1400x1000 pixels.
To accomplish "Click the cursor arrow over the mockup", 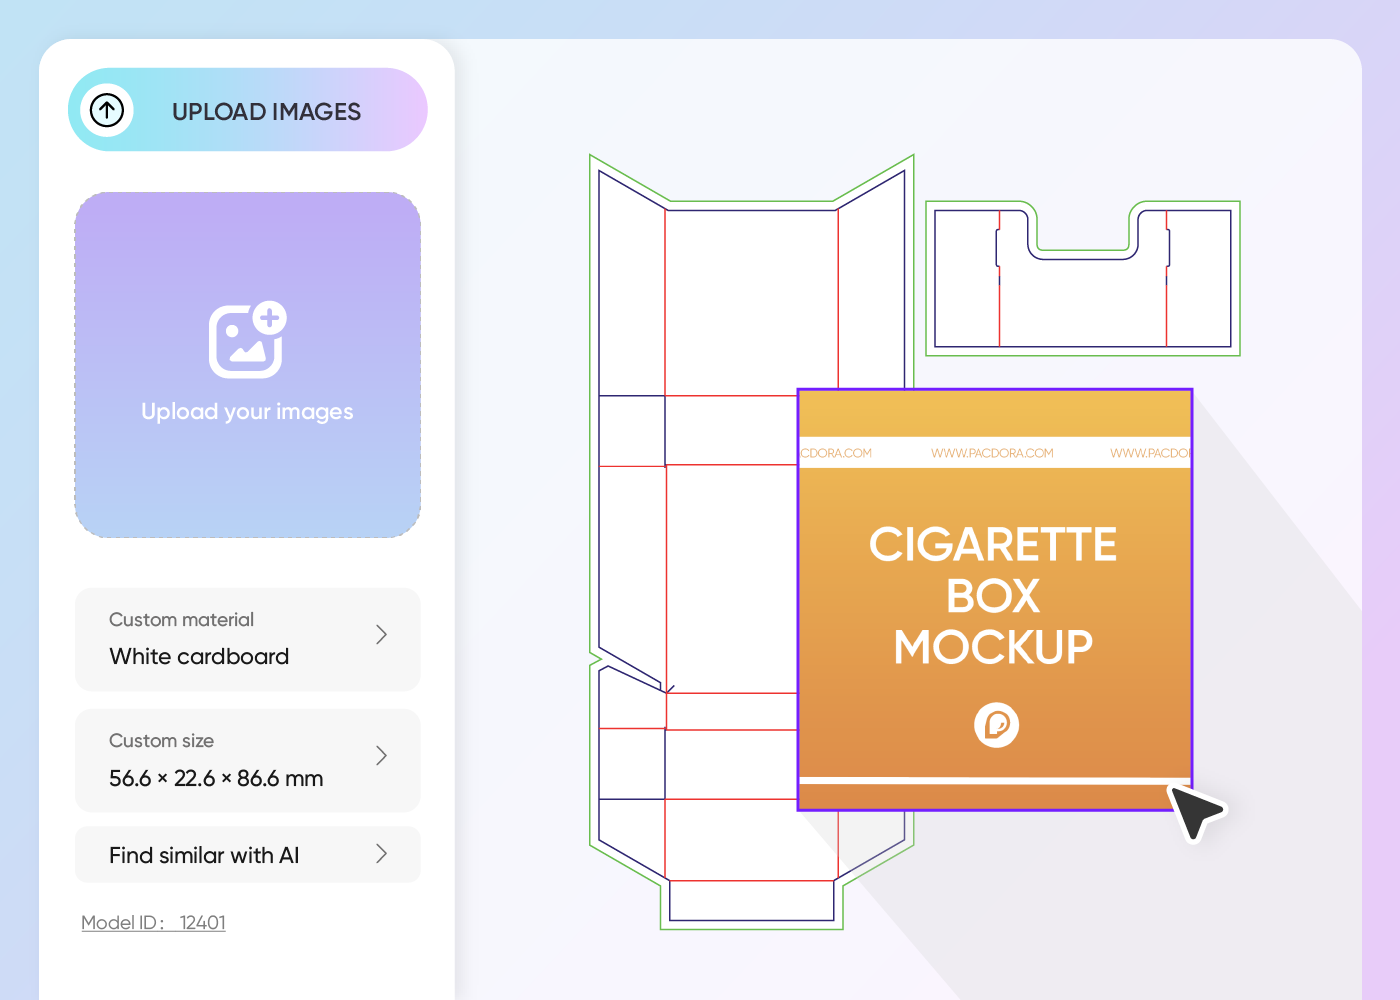I will pos(1196,812).
